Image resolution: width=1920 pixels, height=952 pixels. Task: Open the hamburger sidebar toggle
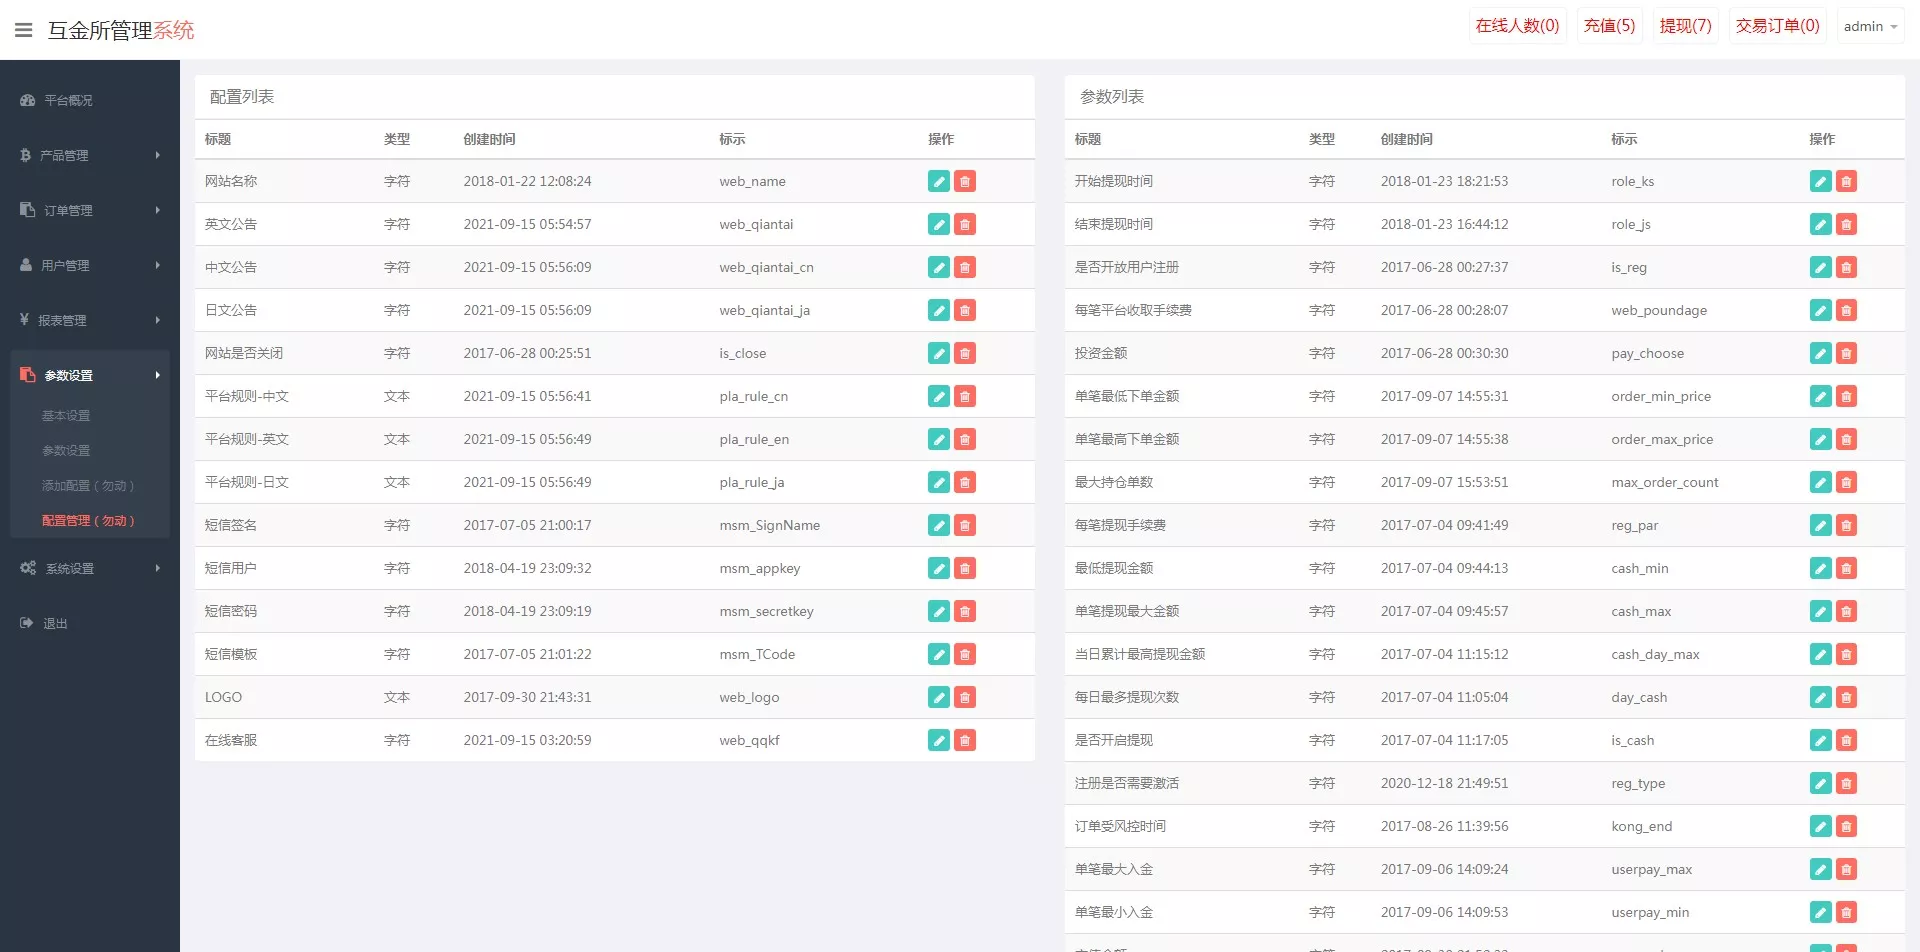[24, 29]
